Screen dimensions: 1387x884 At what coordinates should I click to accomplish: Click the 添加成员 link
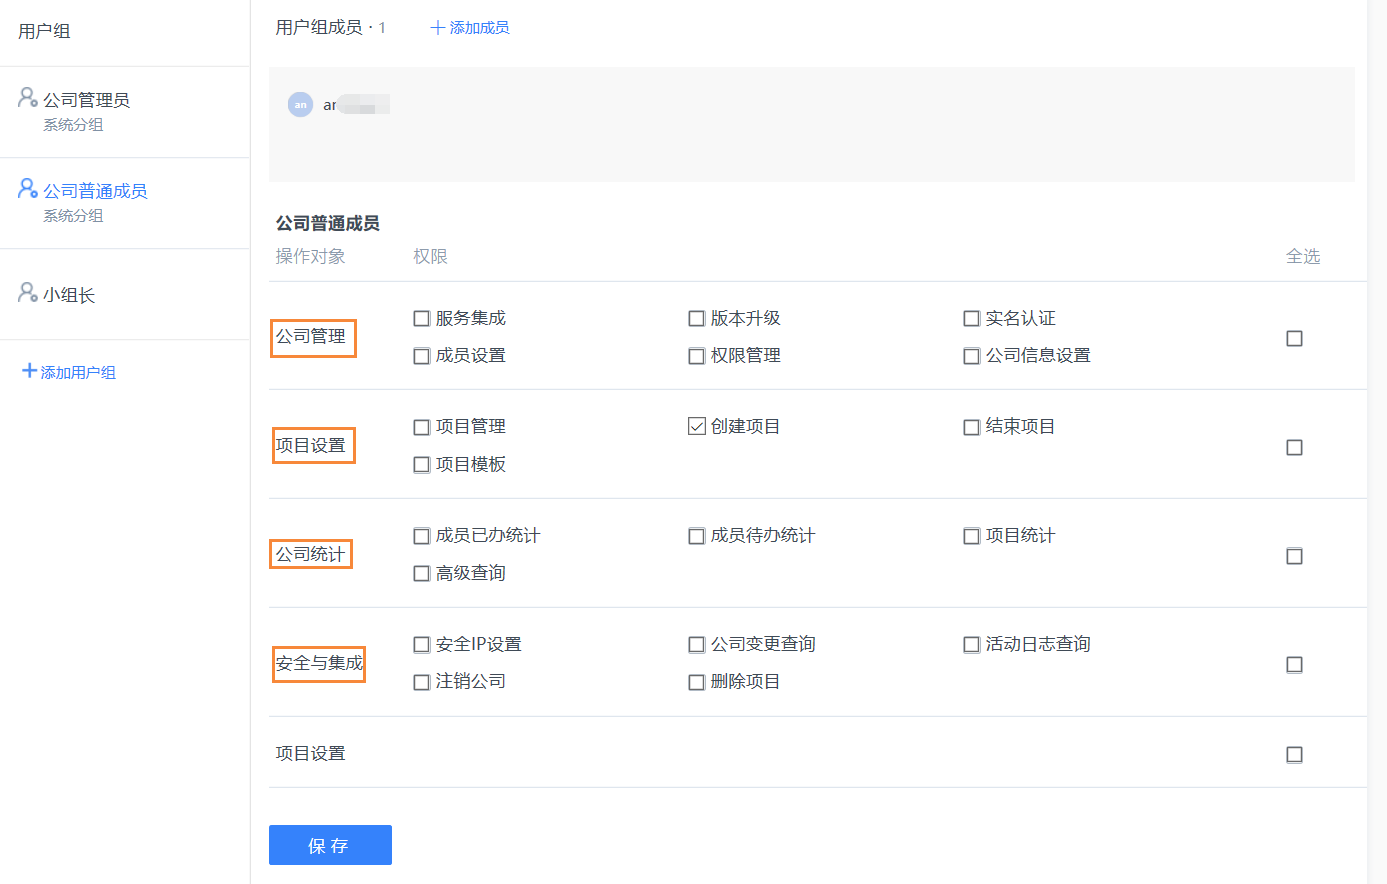coord(470,28)
